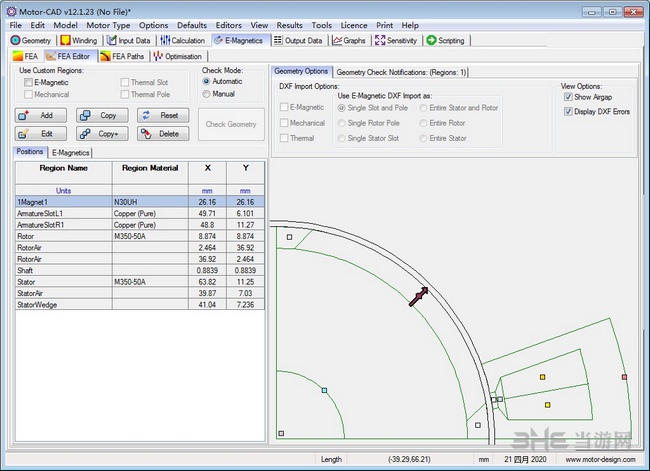The image size is (650, 471).
Task: Open the Licence menu
Action: click(354, 25)
